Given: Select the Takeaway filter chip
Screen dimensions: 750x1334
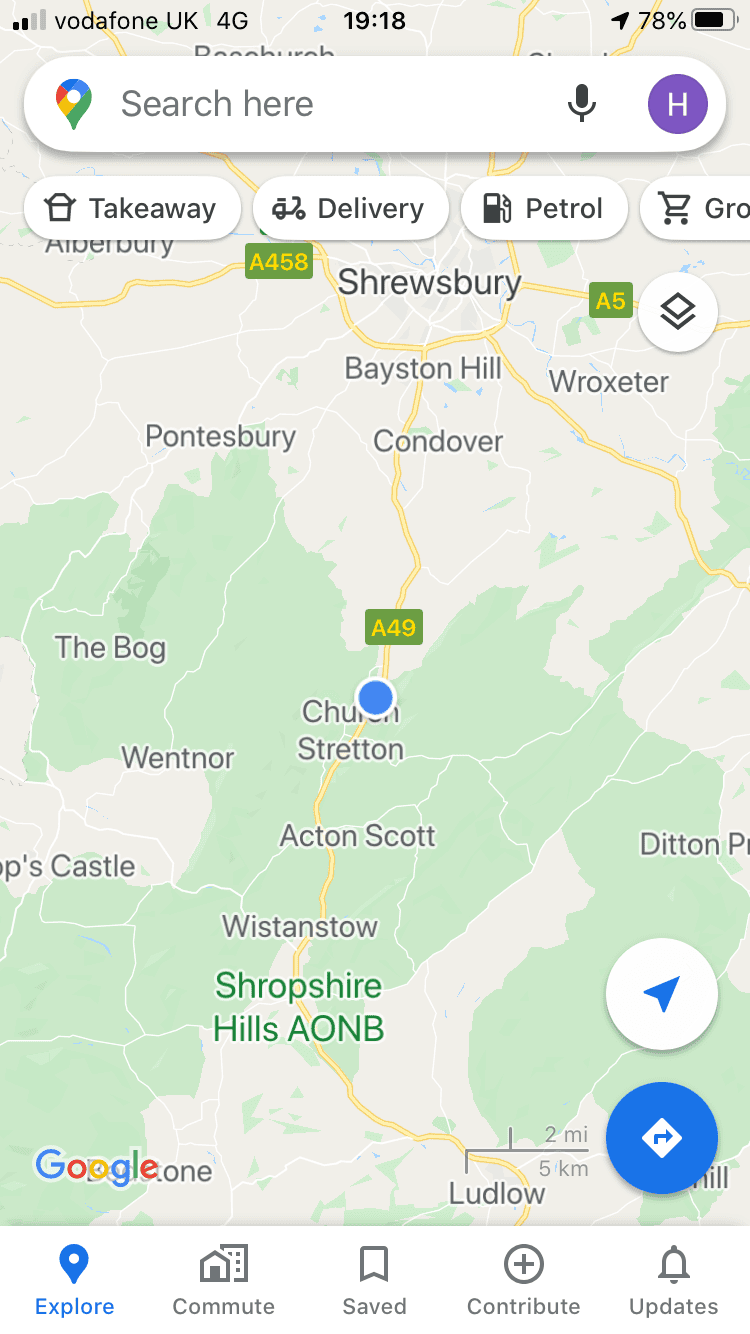Looking at the screenshot, I should (x=132, y=208).
